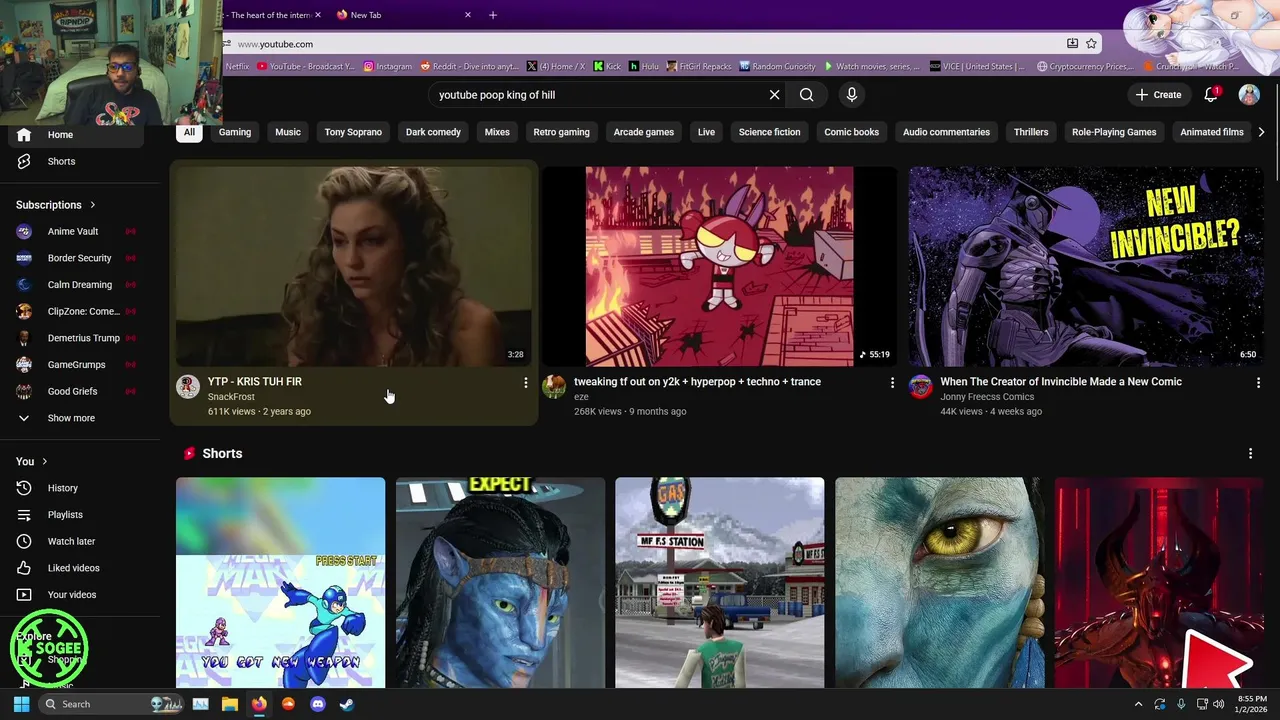This screenshot has height=720, width=1280.
Task: Open YouTube notifications bell
Action: tap(1211, 94)
